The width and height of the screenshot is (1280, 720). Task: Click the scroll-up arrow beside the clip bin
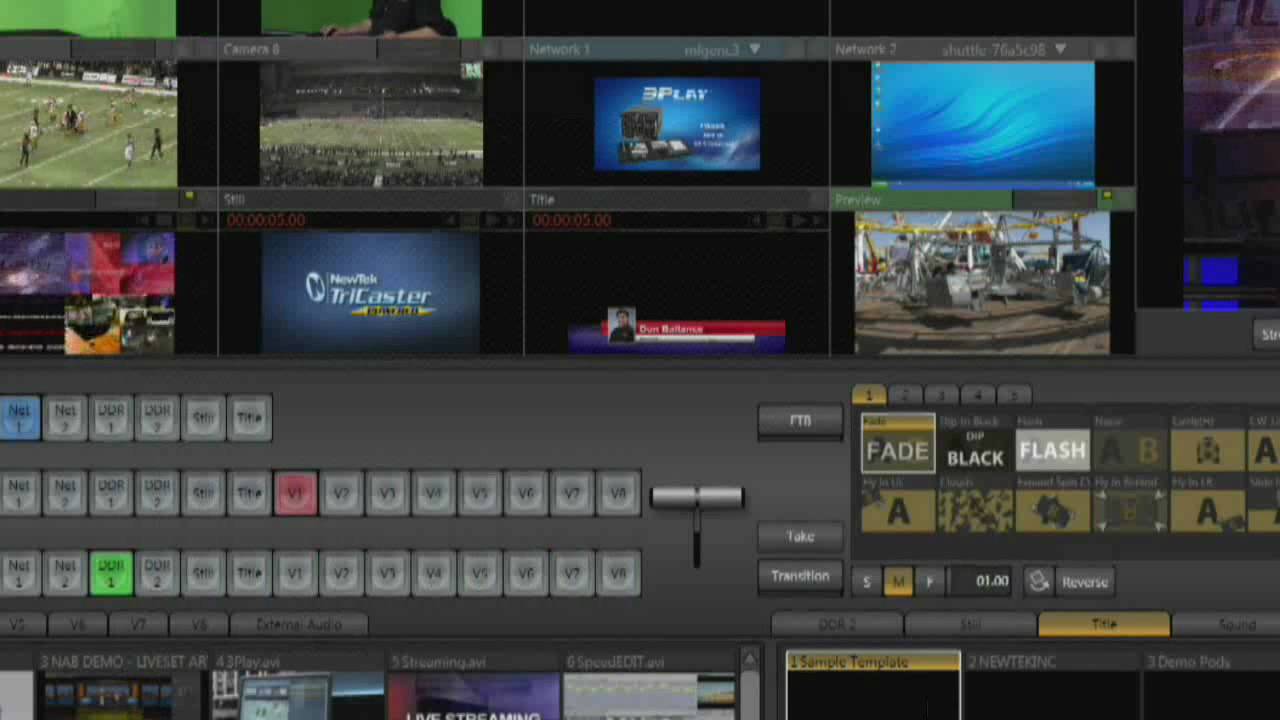750,658
